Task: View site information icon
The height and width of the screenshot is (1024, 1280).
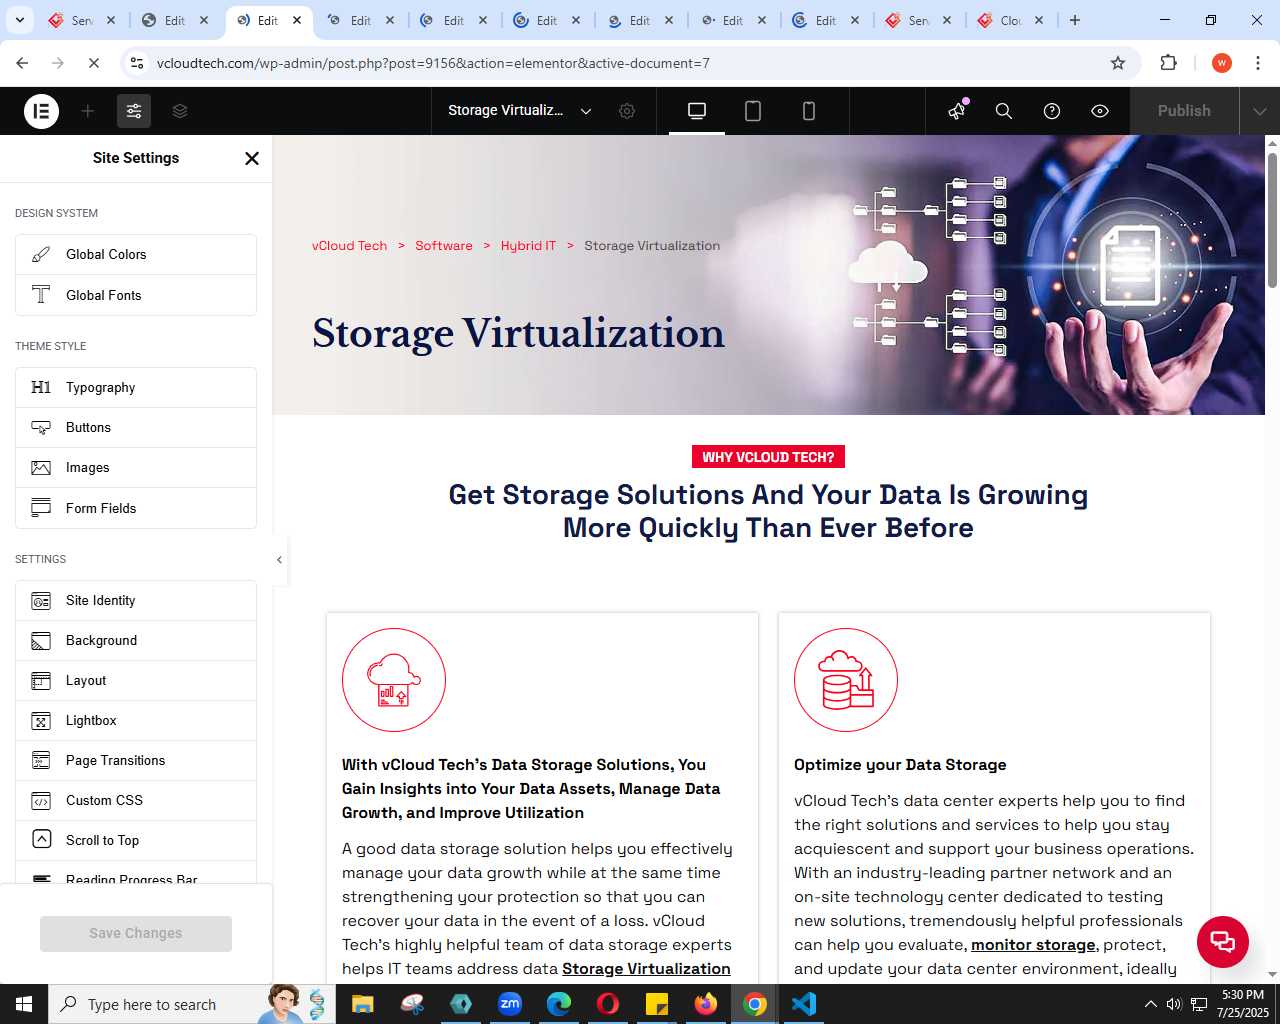Action: 138,63
